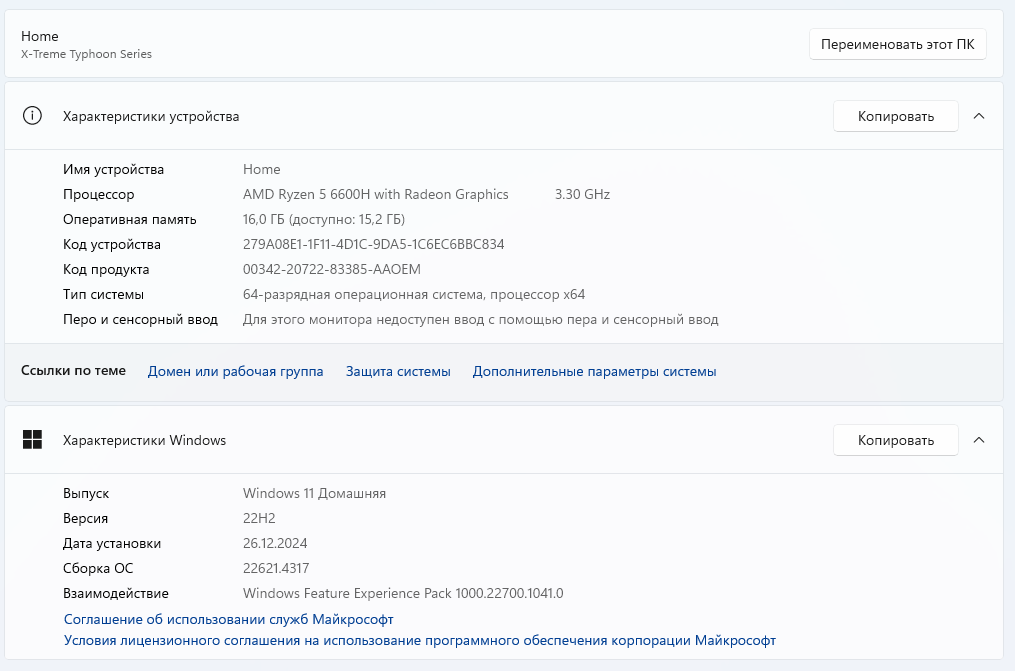Open Microsoft software license terms link
Image resolution: width=1015 pixels, height=671 pixels.
419,640
